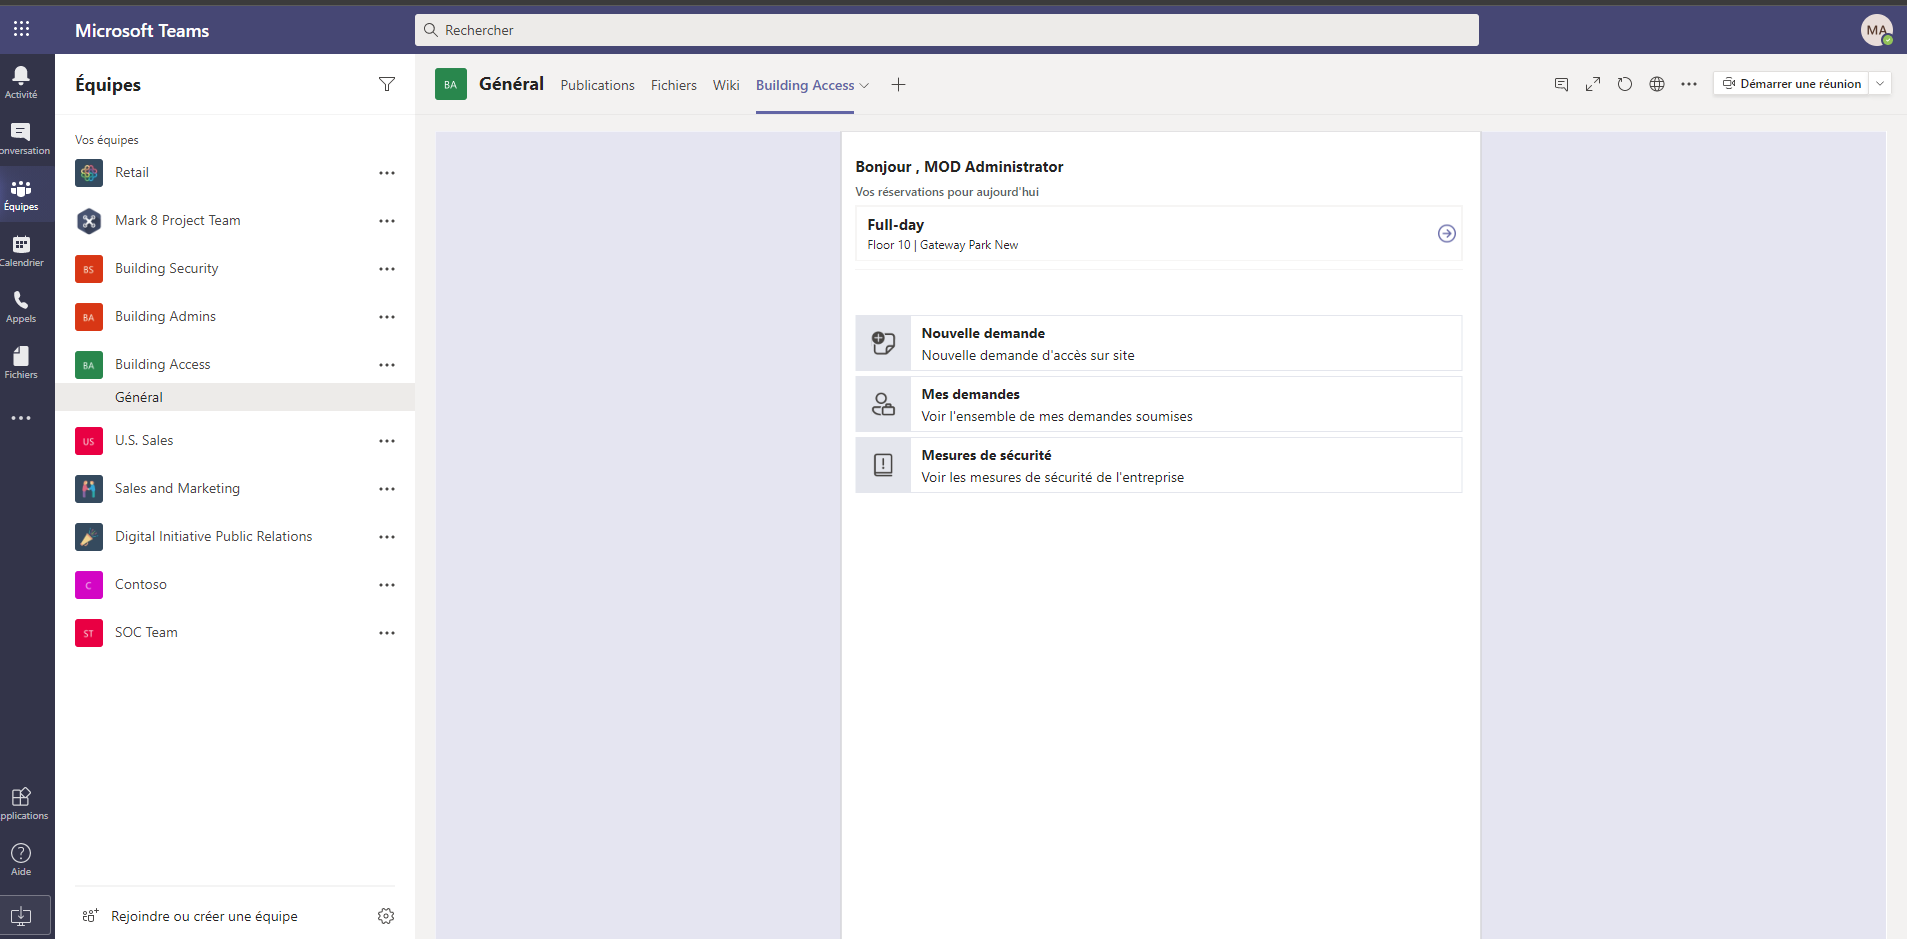The image size is (1907, 939).
Task: Open the Building Admins team
Action: [235, 316]
